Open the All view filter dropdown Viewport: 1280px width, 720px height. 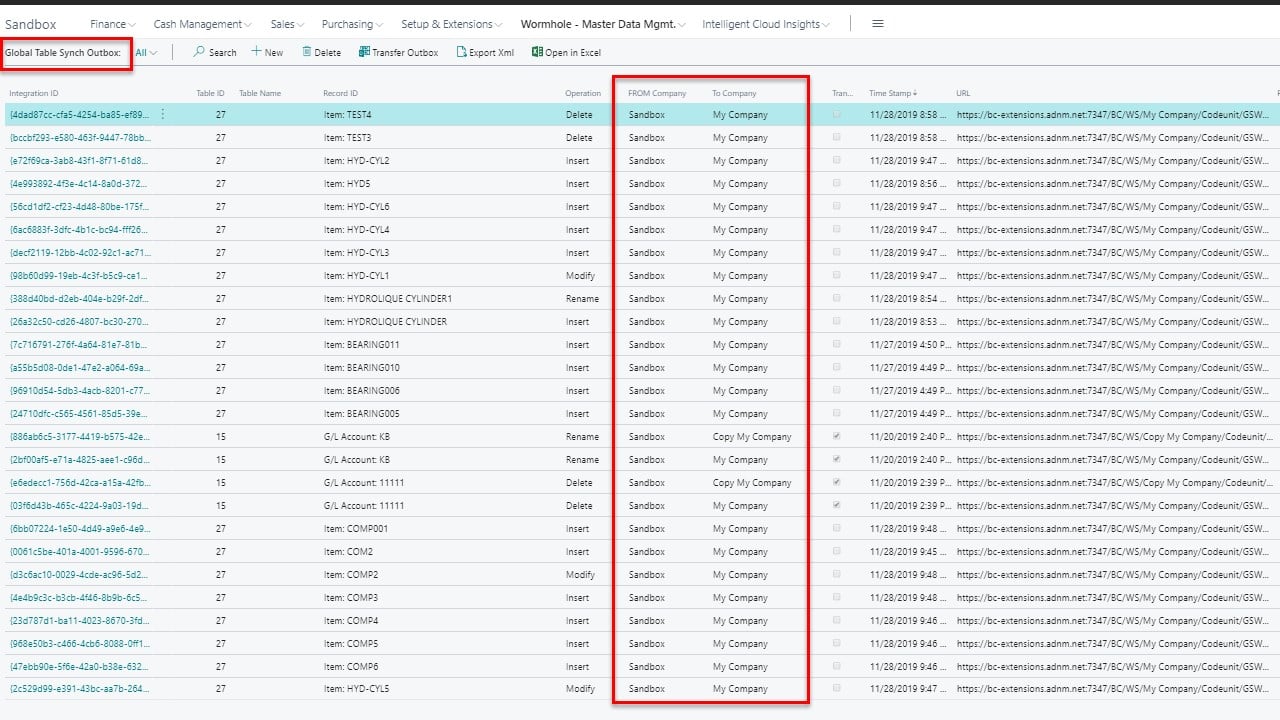coord(146,52)
